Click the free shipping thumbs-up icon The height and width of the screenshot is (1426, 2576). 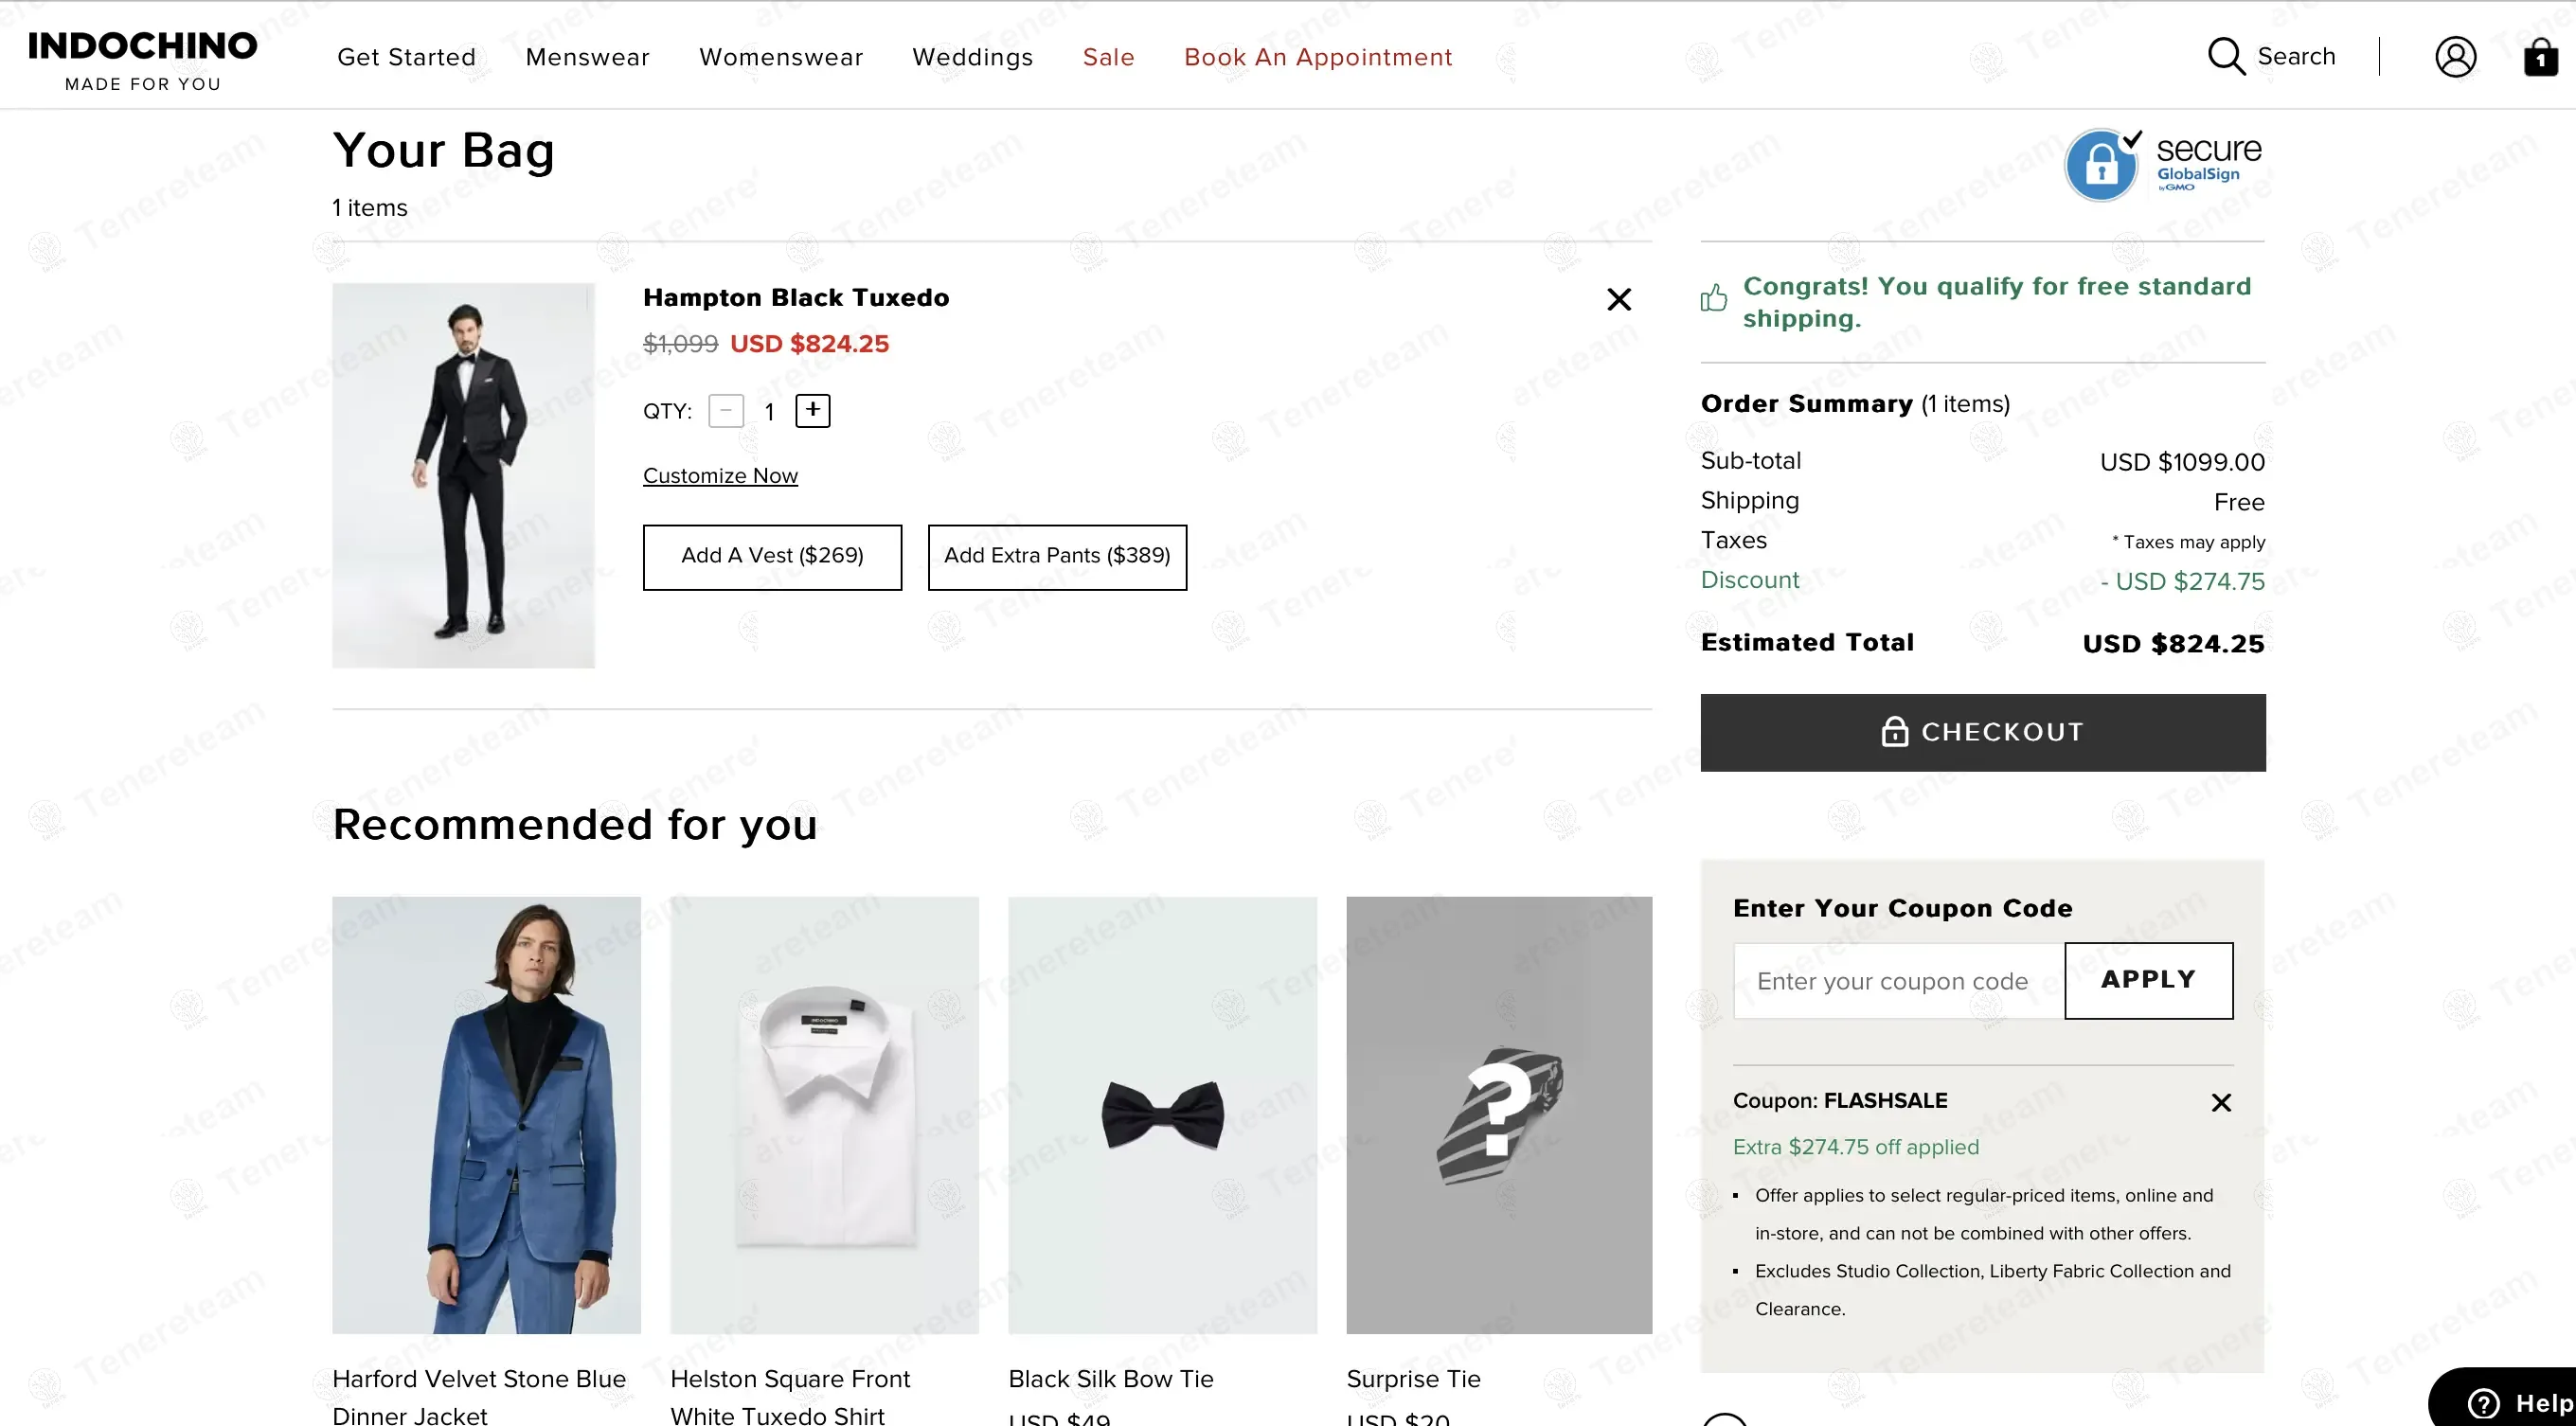coord(1713,298)
